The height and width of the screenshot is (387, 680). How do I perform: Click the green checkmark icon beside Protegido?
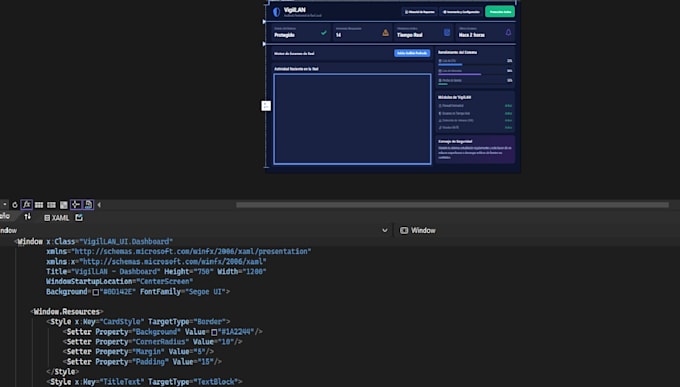click(x=324, y=33)
